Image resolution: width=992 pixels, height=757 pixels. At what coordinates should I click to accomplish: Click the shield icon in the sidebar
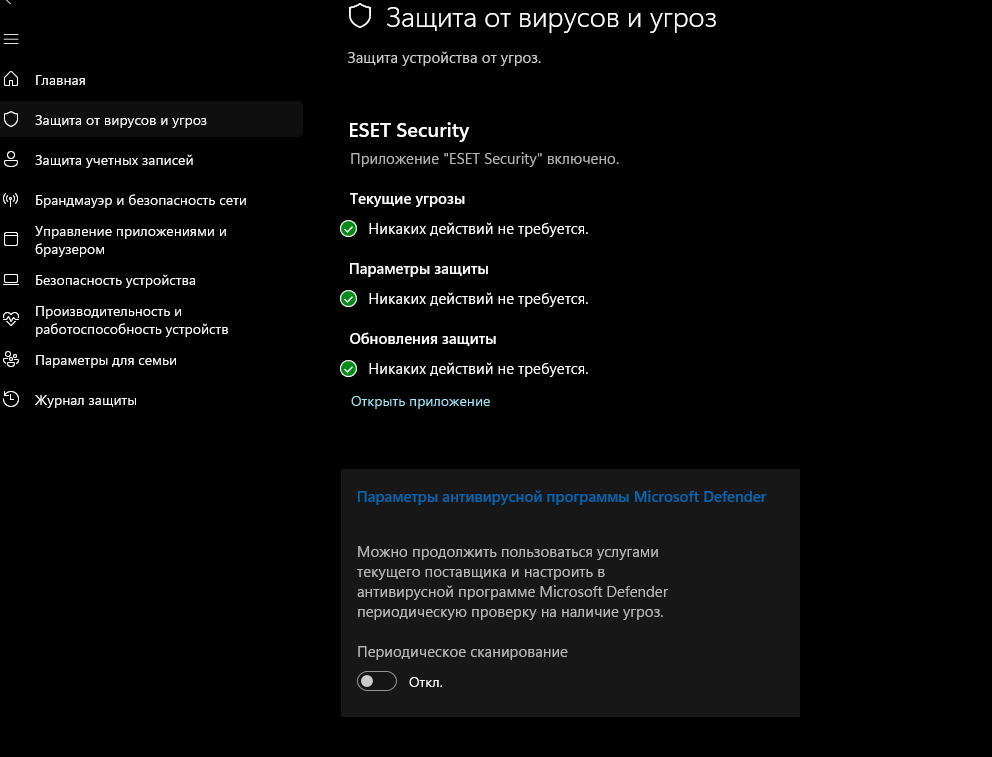(11, 120)
